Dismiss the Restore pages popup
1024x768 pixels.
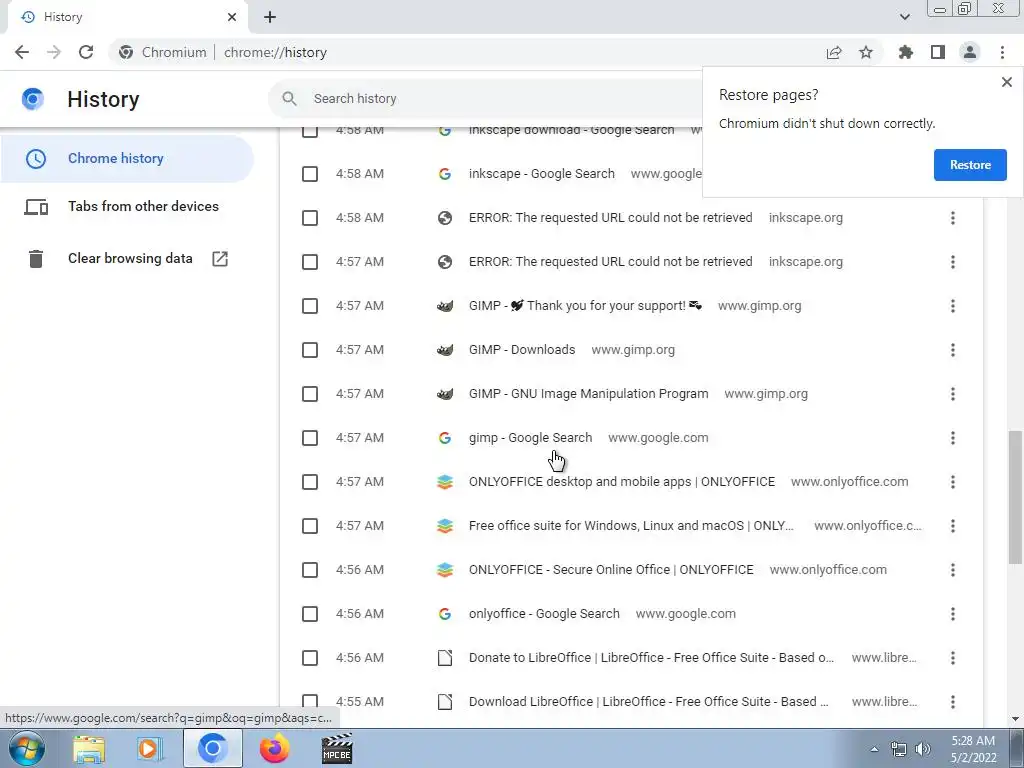(x=1006, y=82)
